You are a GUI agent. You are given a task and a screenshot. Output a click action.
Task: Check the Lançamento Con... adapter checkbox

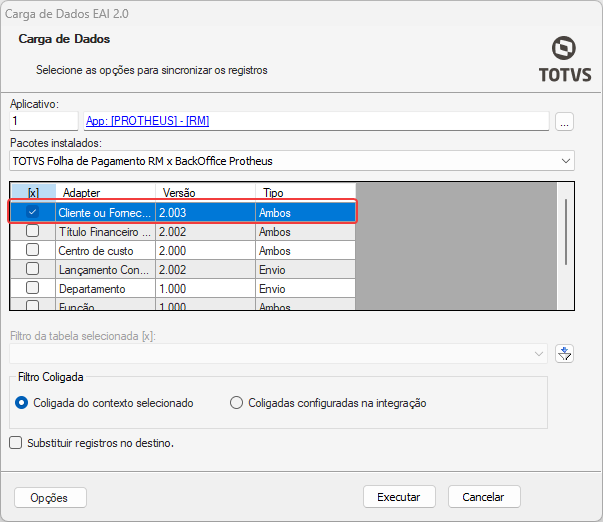(x=32, y=269)
